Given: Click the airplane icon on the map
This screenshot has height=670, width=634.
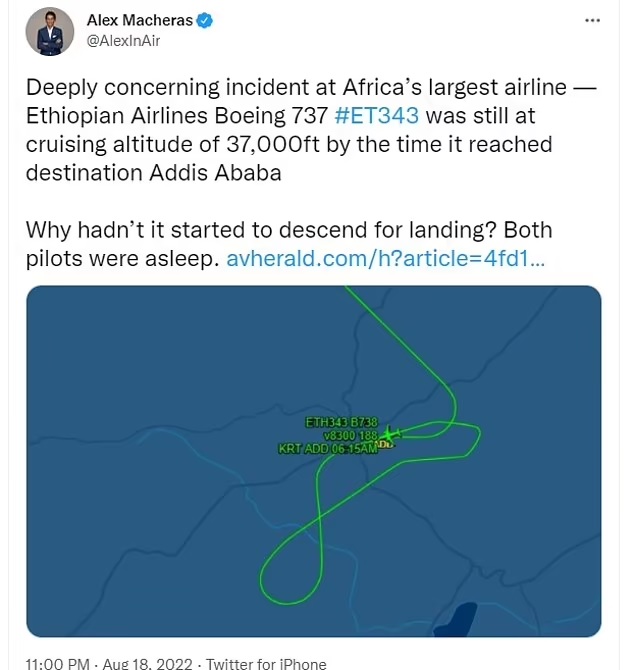Looking at the screenshot, I should point(390,434).
